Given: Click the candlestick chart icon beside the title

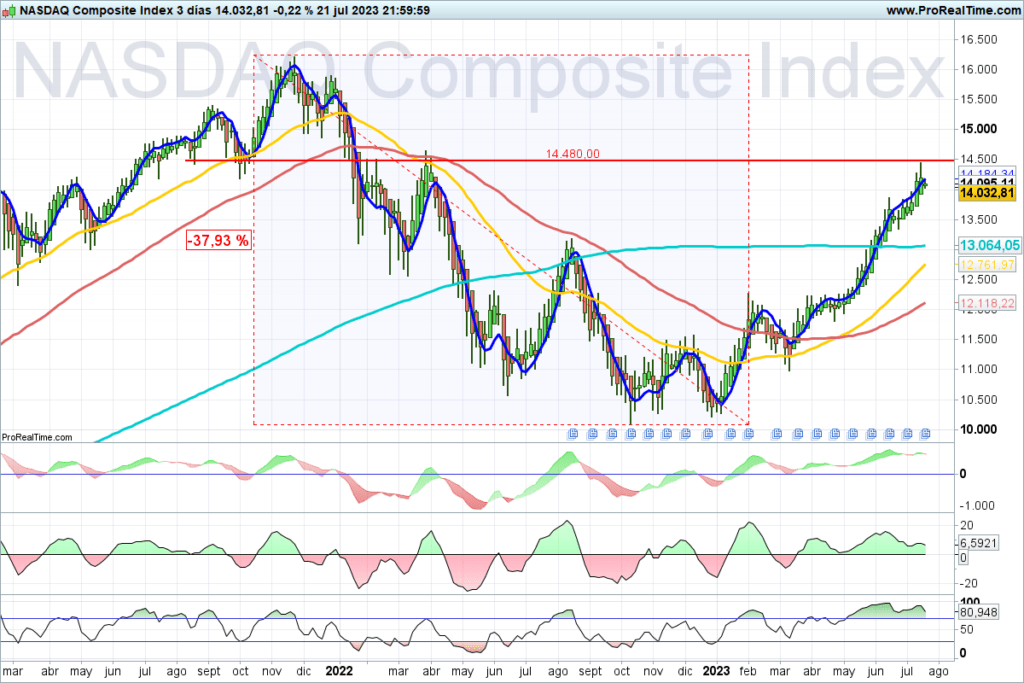Looking at the screenshot, I should [x=8, y=10].
